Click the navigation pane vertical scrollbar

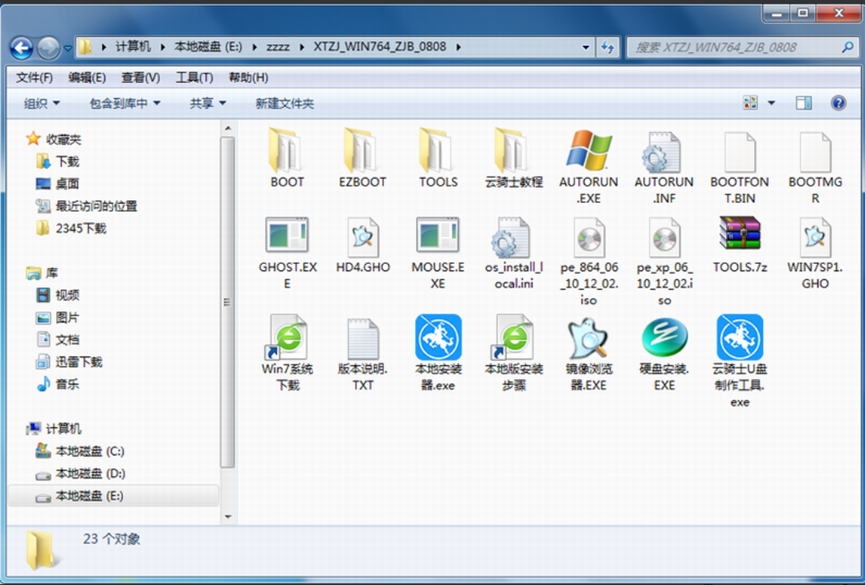(227, 300)
